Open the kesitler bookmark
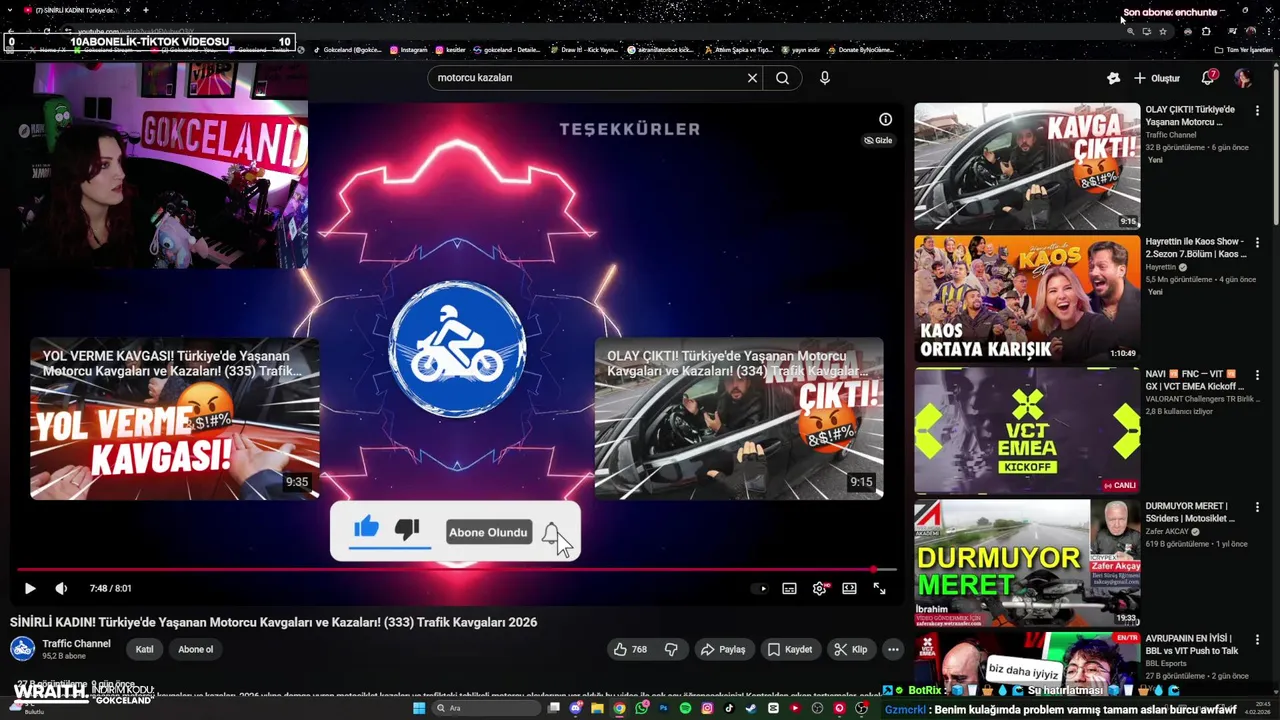This screenshot has height=720, width=1280. point(451,50)
